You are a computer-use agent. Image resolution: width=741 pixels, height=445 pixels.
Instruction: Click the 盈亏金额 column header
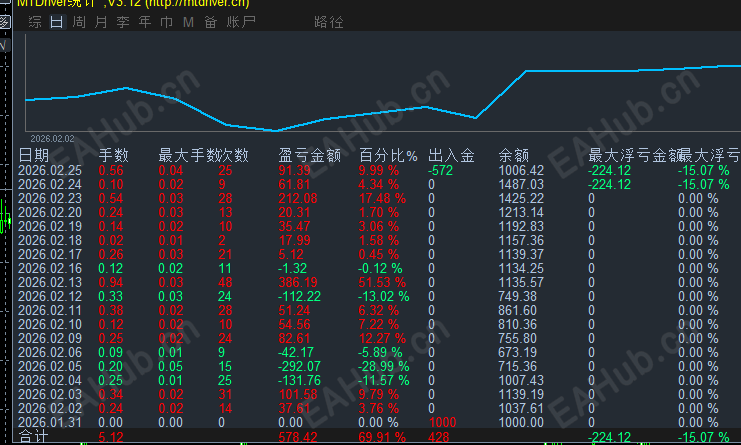[310, 155]
